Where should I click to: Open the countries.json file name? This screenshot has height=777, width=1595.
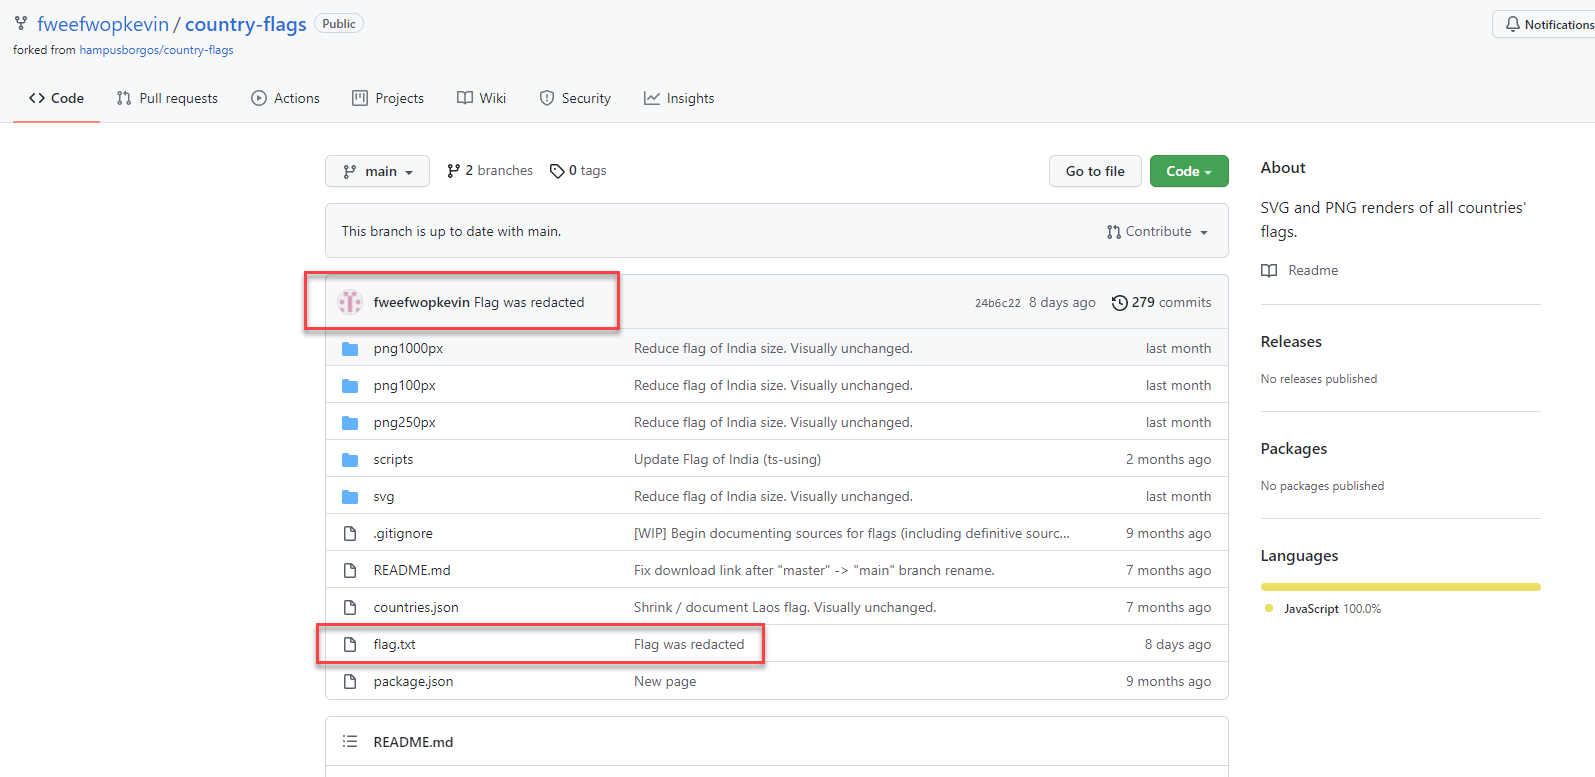coord(416,608)
